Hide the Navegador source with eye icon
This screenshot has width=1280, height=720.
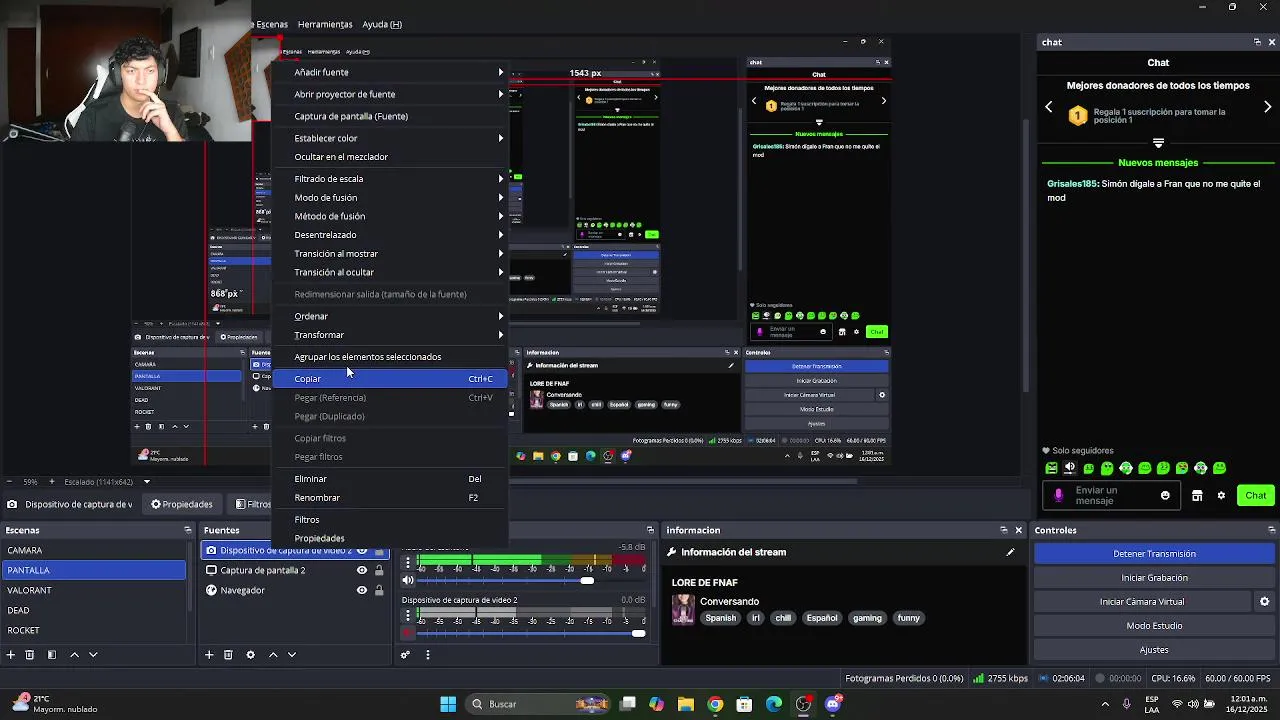click(362, 590)
